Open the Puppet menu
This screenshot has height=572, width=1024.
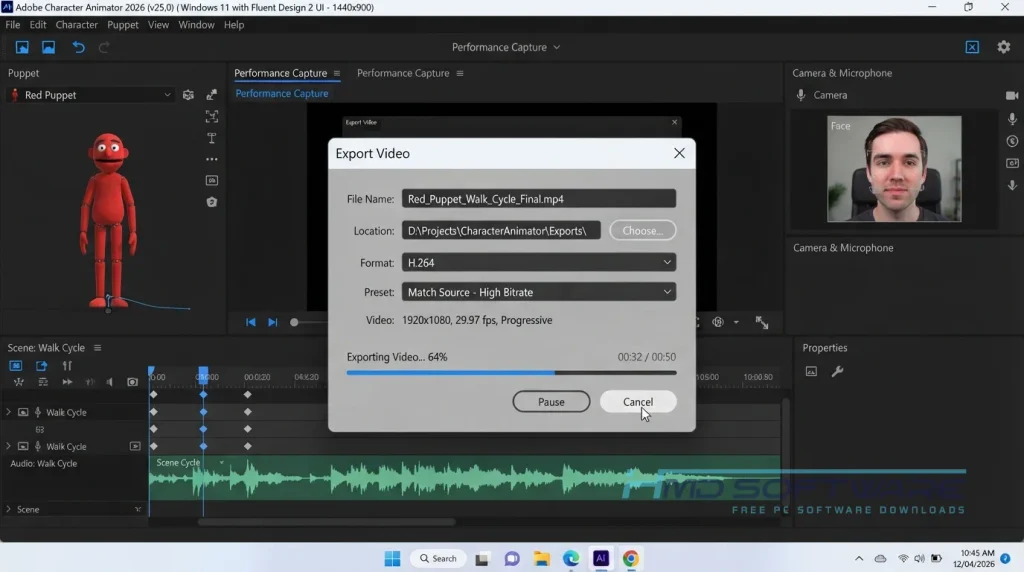pyautogui.click(x=123, y=25)
